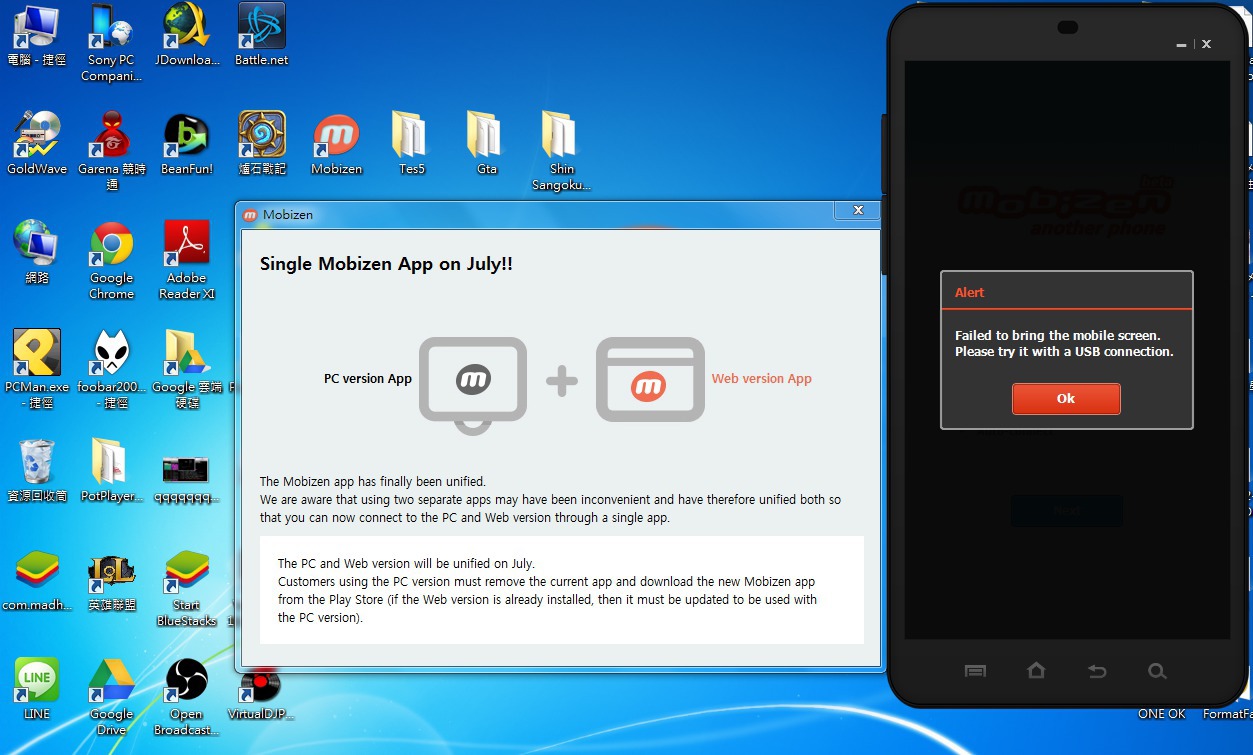This screenshot has width=1253, height=755.
Task: Click the orange 'Web version App' label
Action: pos(762,379)
